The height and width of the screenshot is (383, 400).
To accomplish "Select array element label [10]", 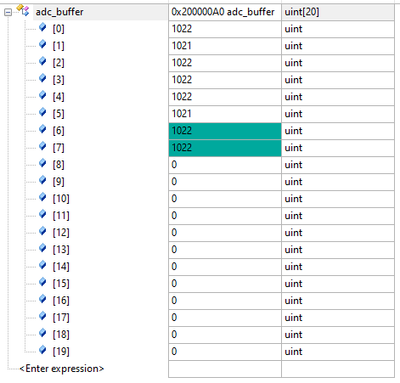I will pyautogui.click(x=61, y=199).
